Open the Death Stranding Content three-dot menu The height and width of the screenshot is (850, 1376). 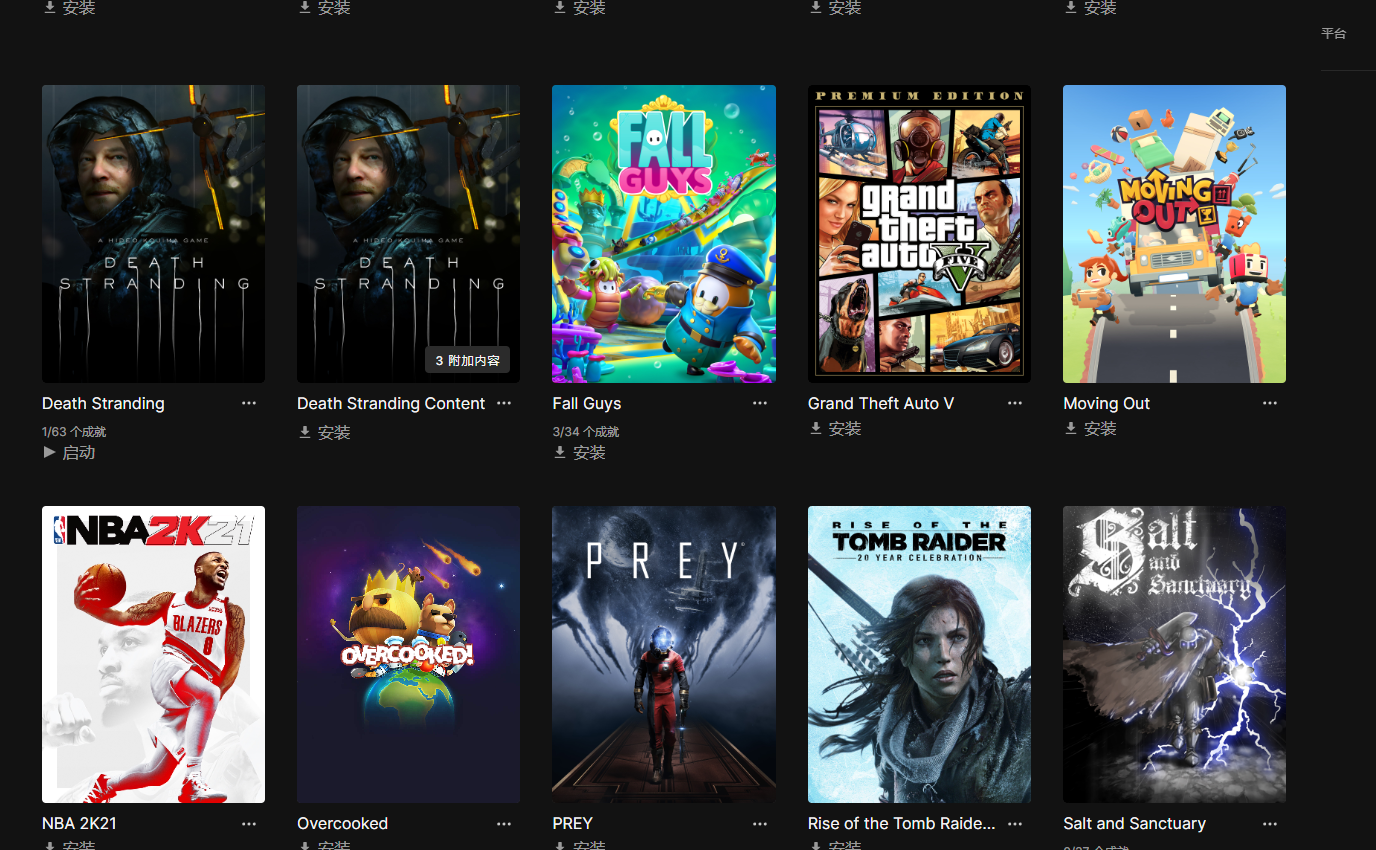[504, 403]
